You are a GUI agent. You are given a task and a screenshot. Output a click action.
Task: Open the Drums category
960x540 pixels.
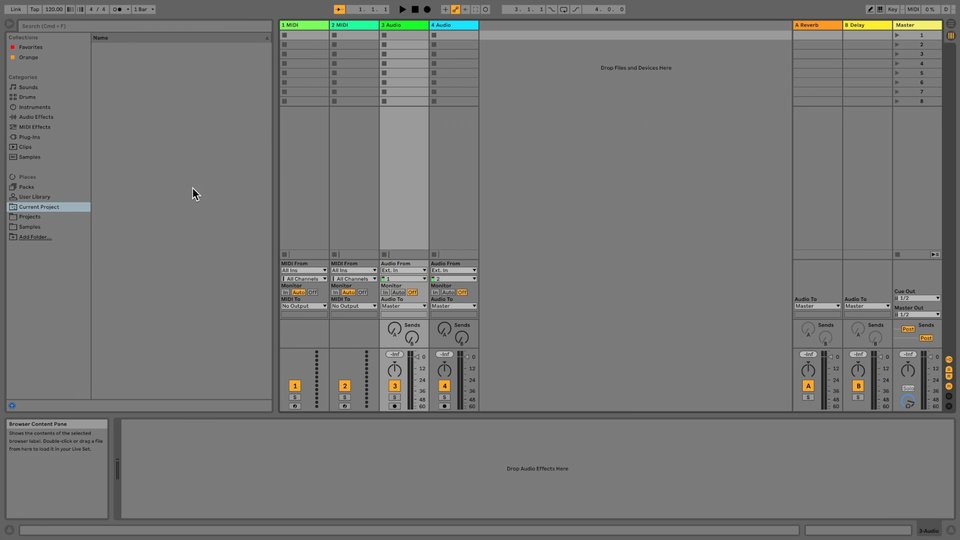pos(27,97)
